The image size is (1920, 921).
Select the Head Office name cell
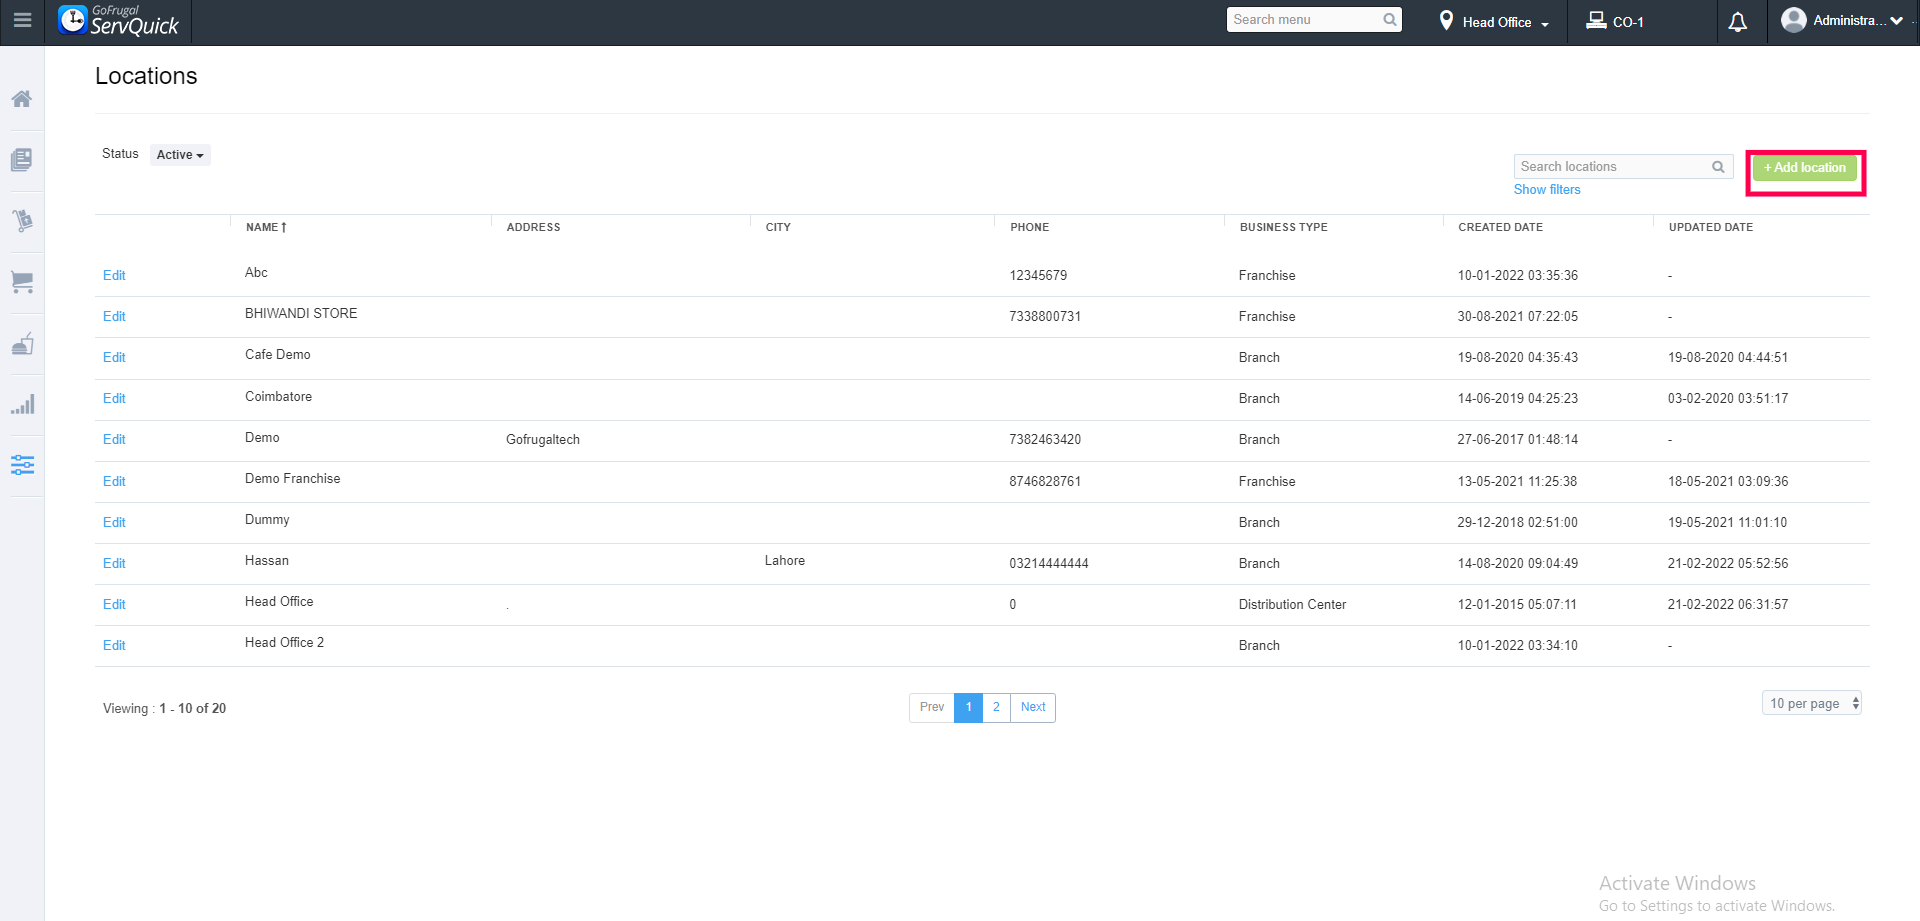click(279, 602)
